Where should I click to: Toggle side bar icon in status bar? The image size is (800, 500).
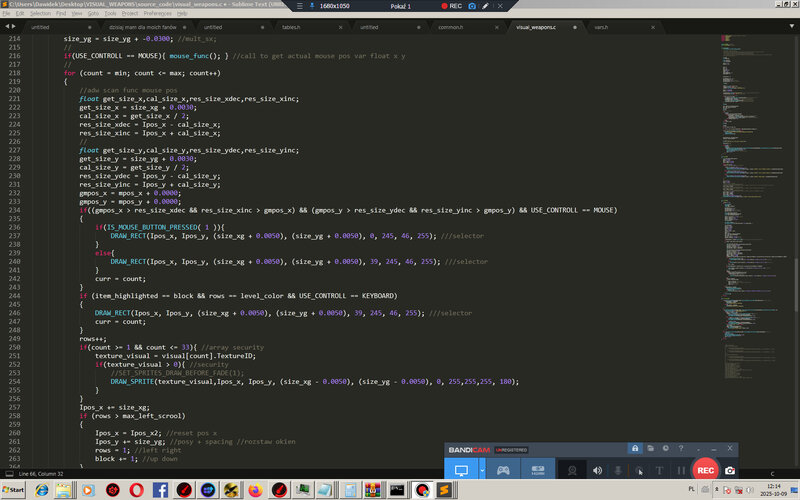coord(7,473)
